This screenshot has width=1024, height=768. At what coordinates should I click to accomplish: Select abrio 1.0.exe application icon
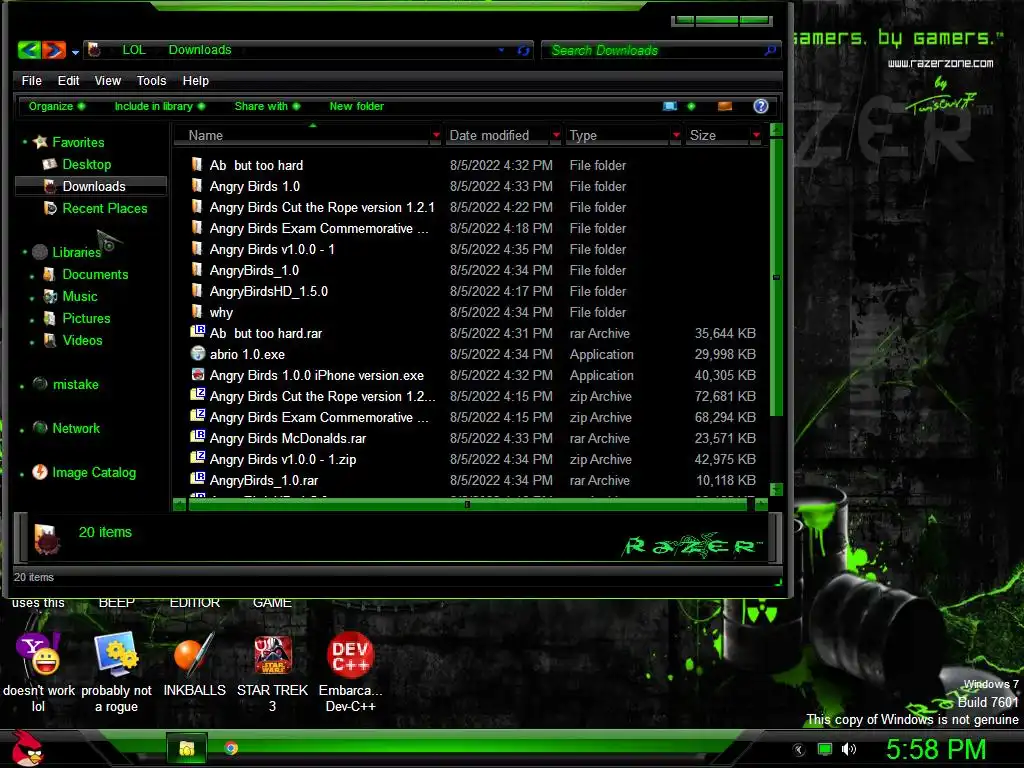coord(197,353)
